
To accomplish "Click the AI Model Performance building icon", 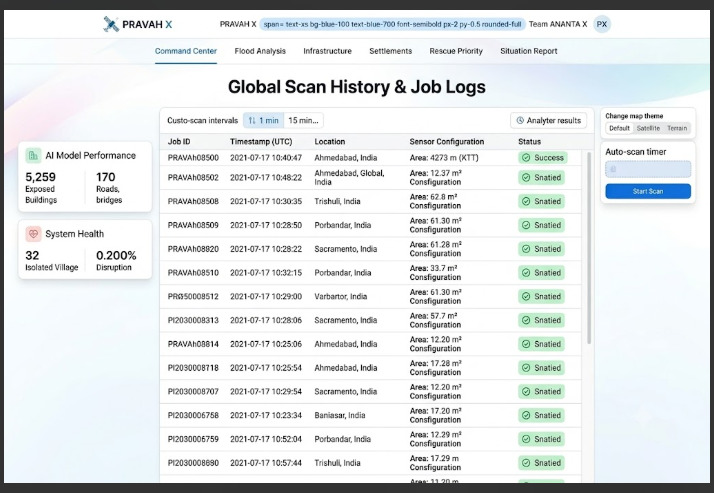I will [33, 156].
